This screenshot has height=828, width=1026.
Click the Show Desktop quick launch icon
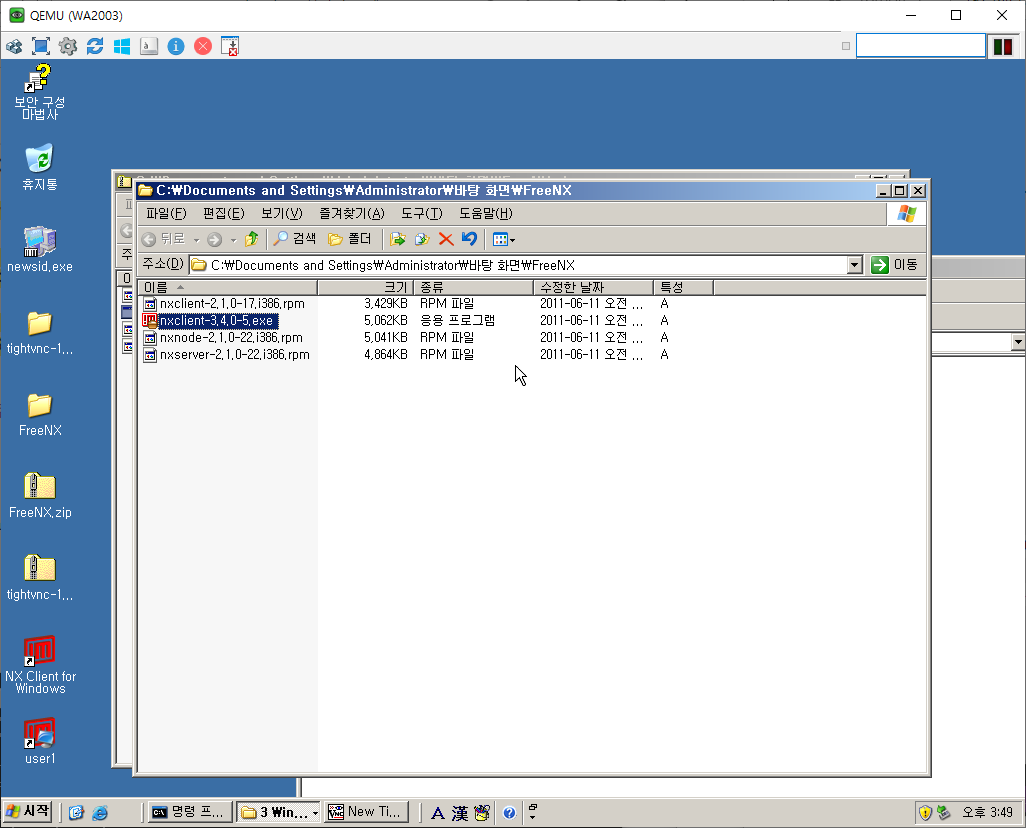coord(77,813)
